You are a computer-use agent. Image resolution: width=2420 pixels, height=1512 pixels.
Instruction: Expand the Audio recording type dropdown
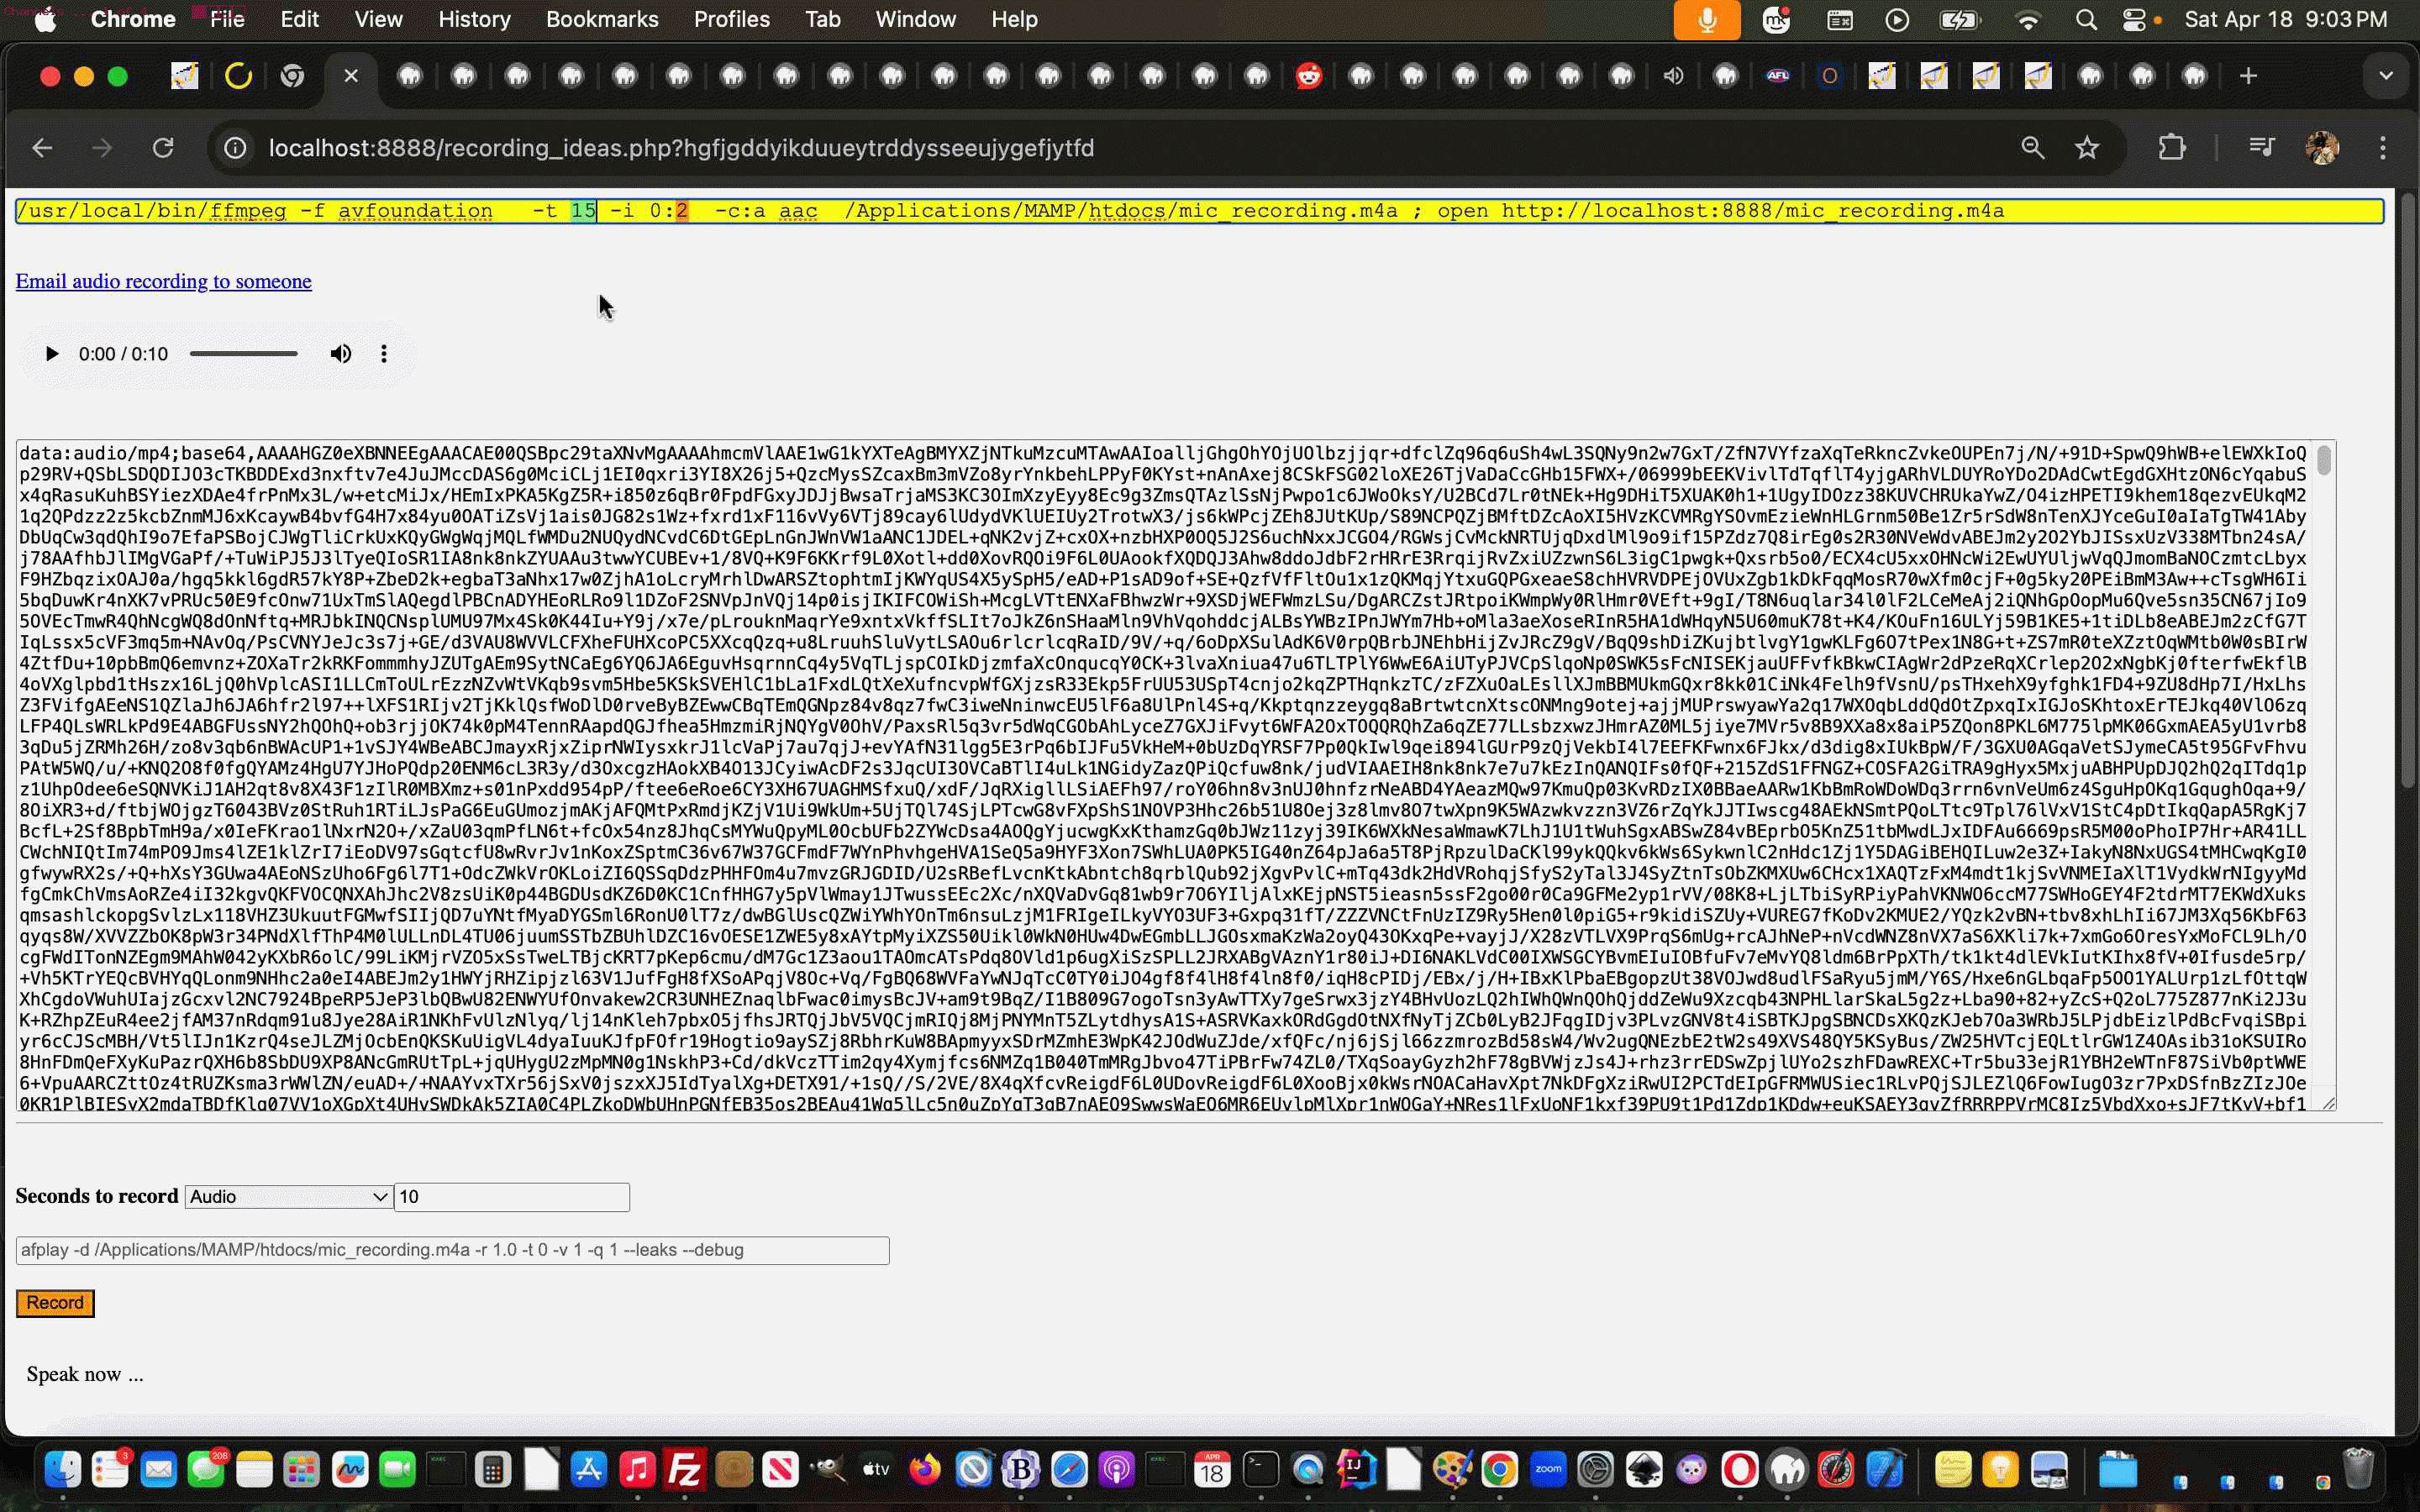(x=288, y=1197)
